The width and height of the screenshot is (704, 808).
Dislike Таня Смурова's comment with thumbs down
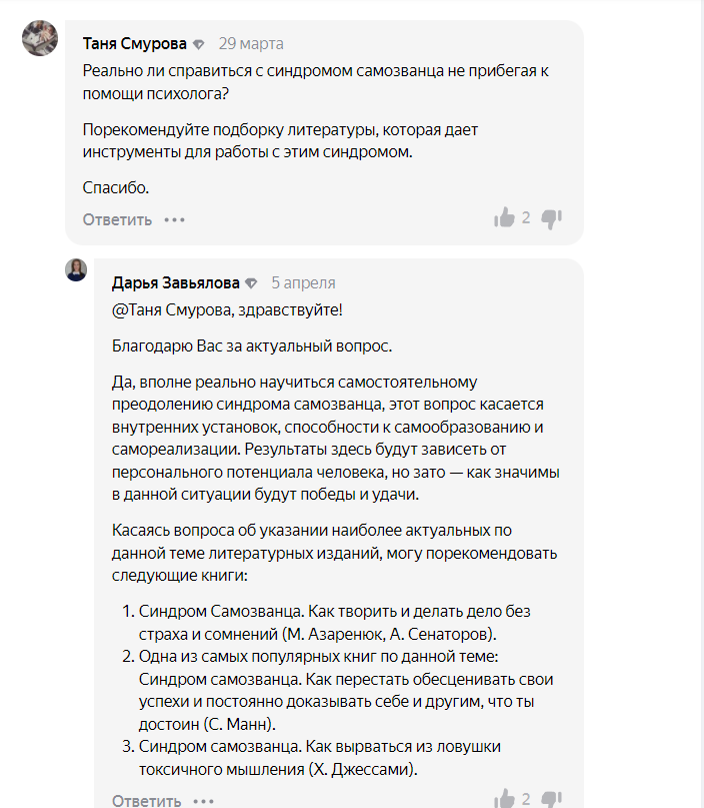[552, 218]
